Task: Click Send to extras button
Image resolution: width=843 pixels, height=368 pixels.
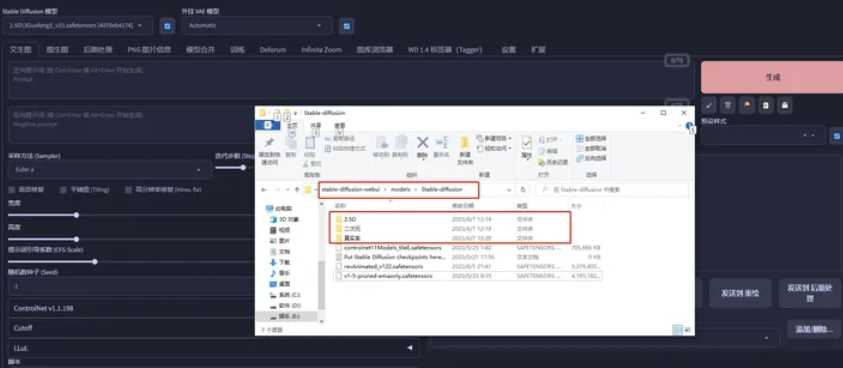Action: tap(810, 293)
